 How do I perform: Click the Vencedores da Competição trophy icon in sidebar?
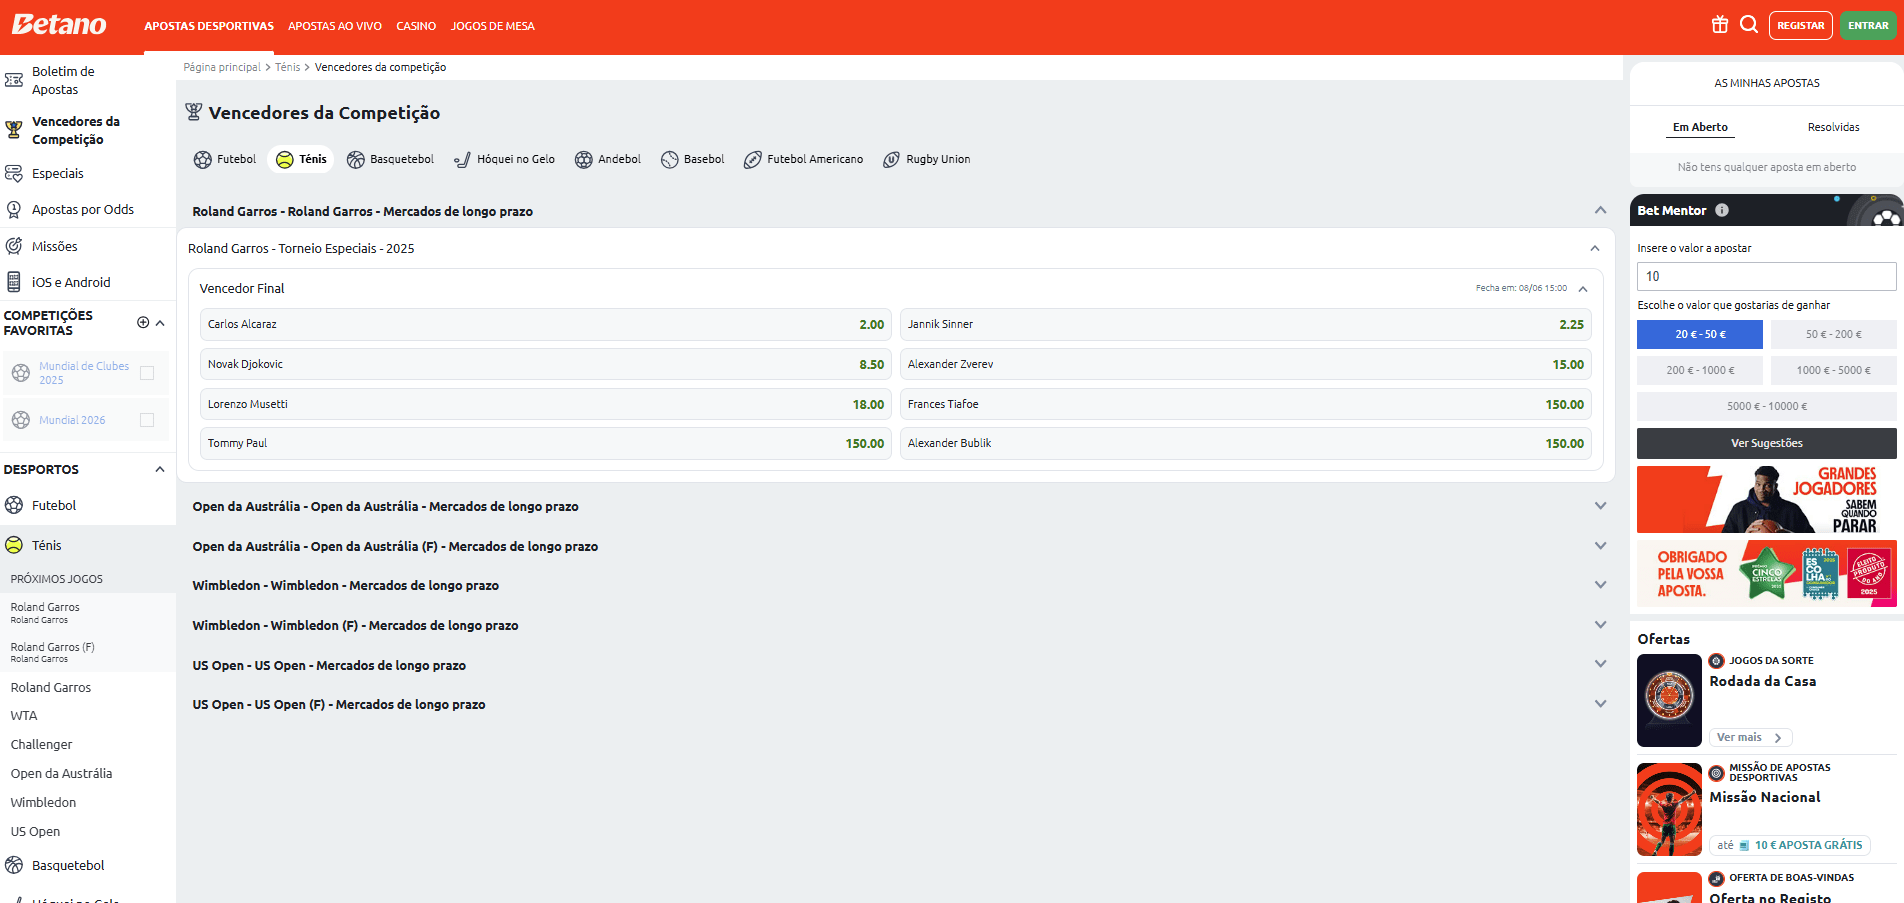pyautogui.click(x=14, y=130)
